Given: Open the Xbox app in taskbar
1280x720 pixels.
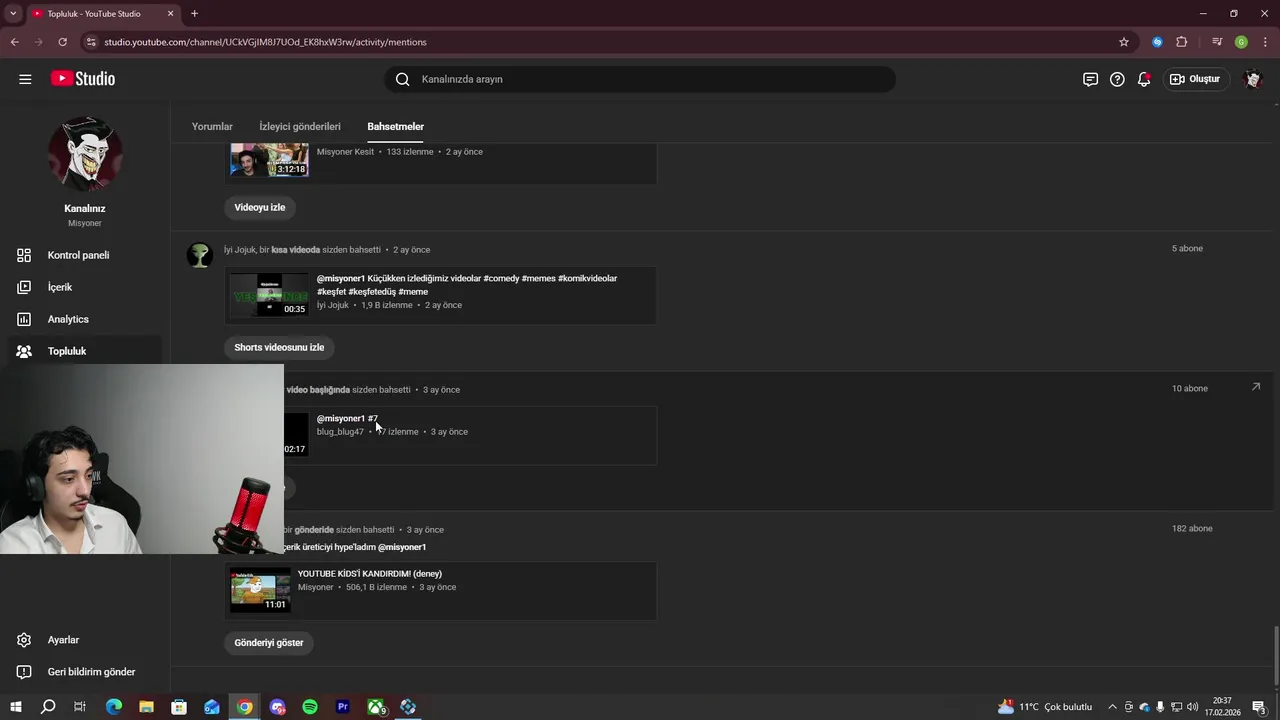Looking at the screenshot, I should 376,707.
